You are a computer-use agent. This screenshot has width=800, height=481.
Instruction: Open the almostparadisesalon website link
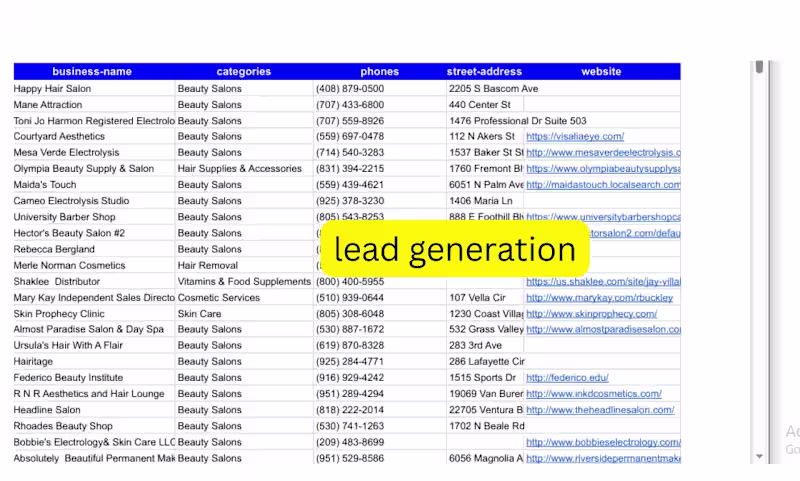603,330
